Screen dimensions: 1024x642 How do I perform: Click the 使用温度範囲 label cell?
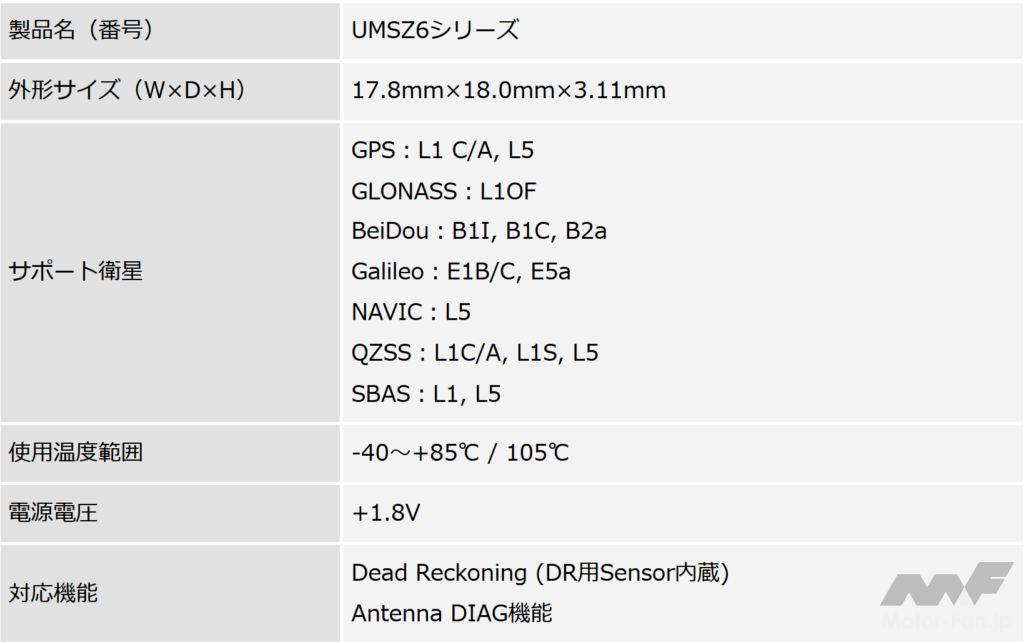pyautogui.click(x=76, y=453)
